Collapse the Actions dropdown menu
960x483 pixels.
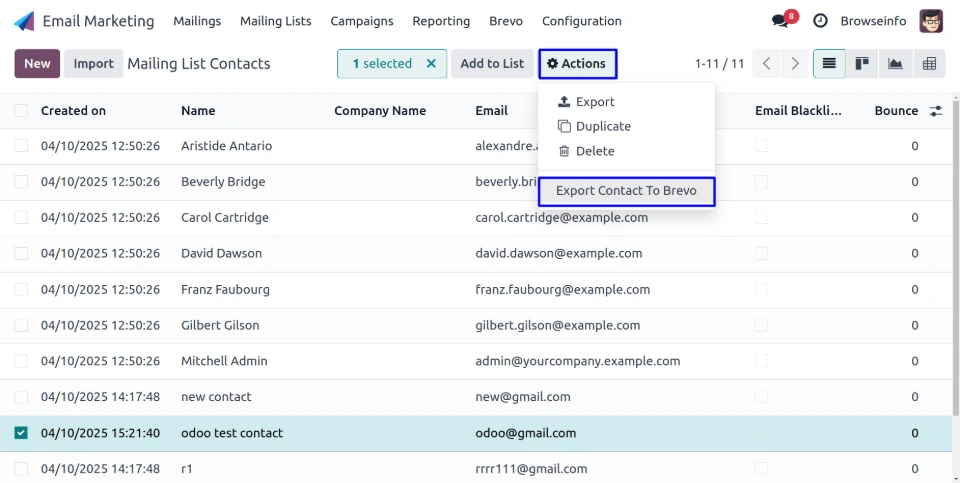click(x=577, y=64)
